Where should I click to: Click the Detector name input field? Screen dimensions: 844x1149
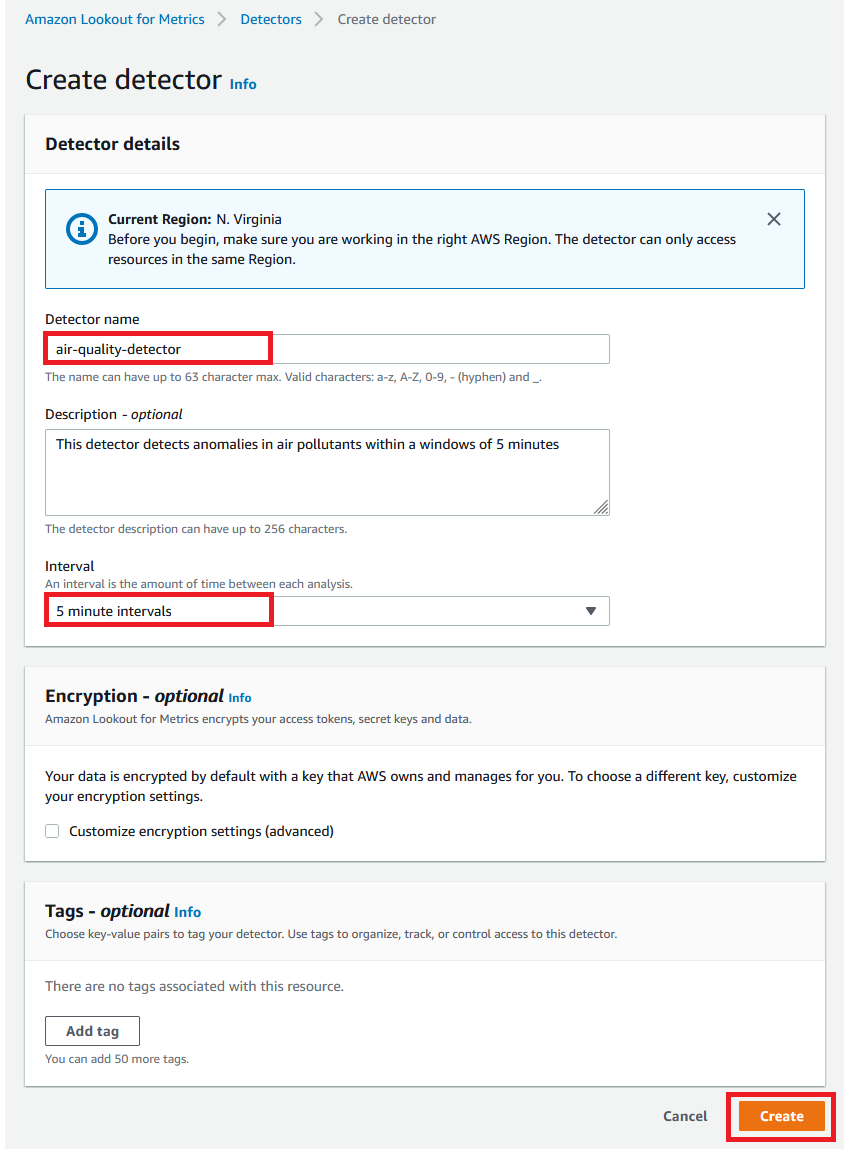(327, 349)
